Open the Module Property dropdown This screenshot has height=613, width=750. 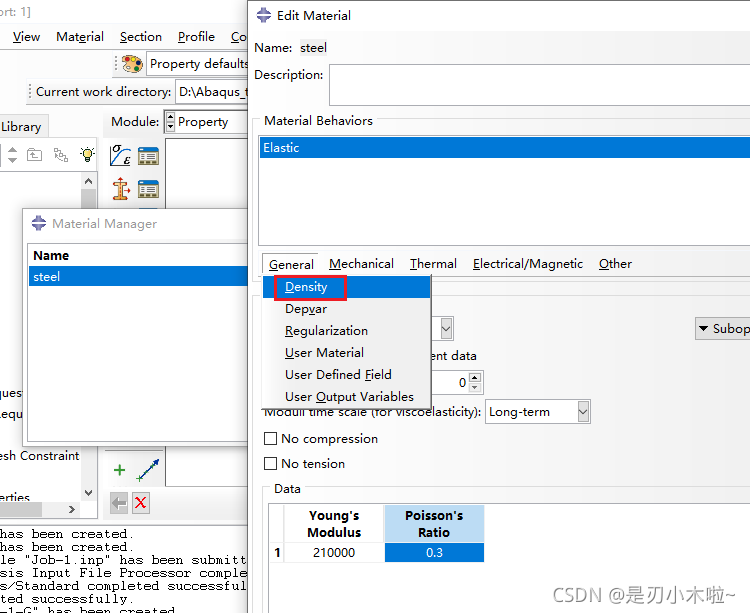[x=206, y=122]
